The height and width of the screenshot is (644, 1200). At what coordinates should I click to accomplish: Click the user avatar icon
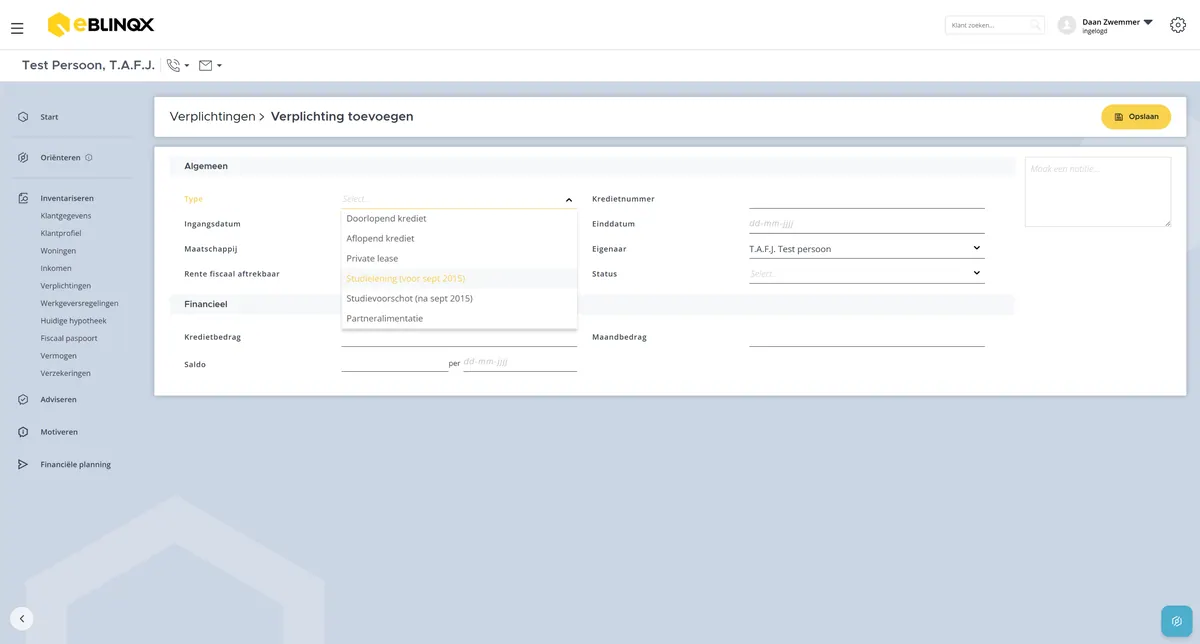(x=1067, y=25)
